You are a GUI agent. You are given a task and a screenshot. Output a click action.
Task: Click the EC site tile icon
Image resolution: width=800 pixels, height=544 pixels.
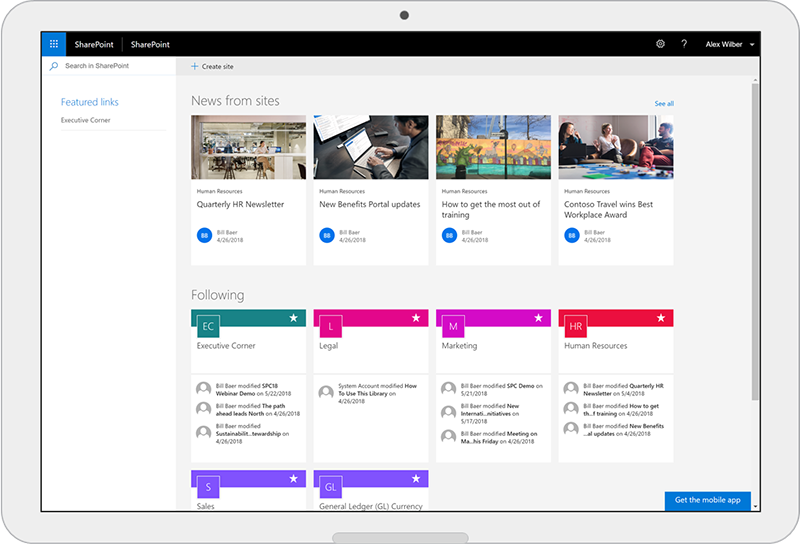(208, 326)
